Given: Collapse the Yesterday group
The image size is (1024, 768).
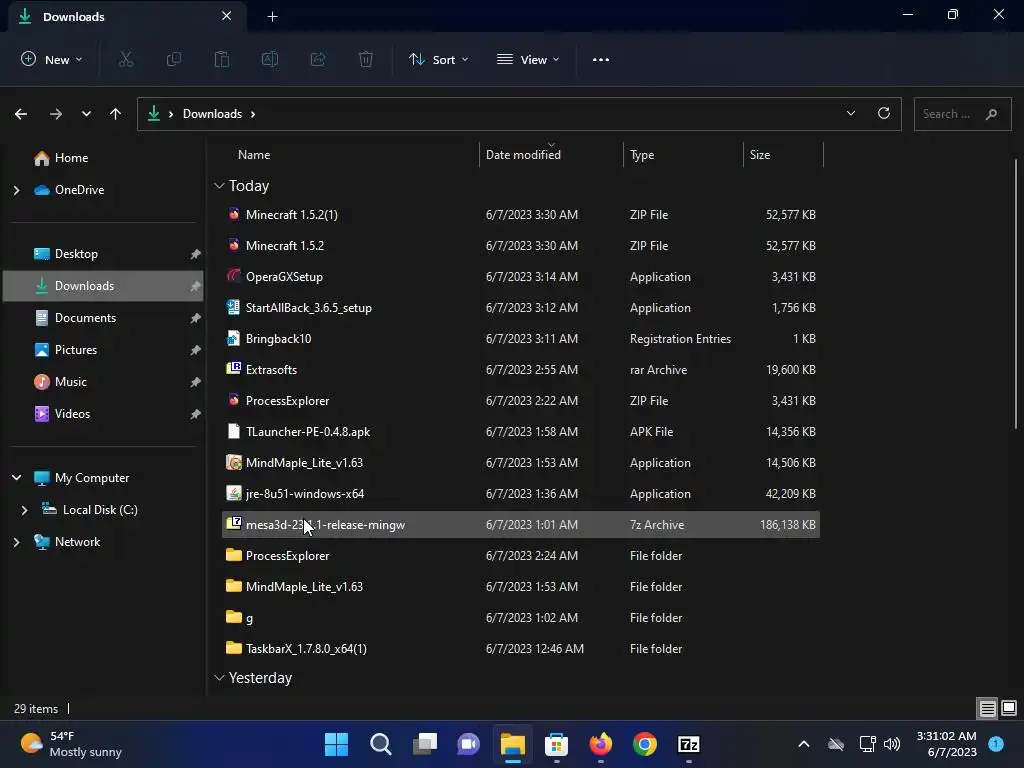Looking at the screenshot, I should point(219,678).
